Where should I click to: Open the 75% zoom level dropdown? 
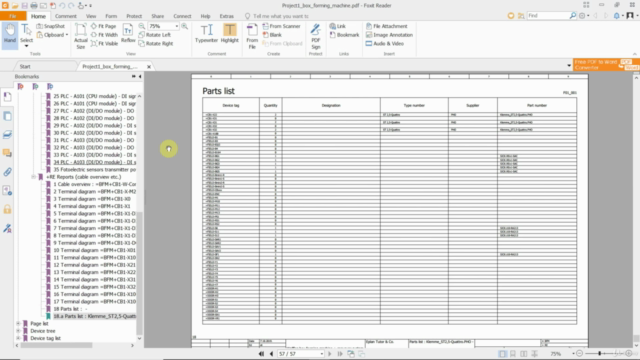[177, 26]
